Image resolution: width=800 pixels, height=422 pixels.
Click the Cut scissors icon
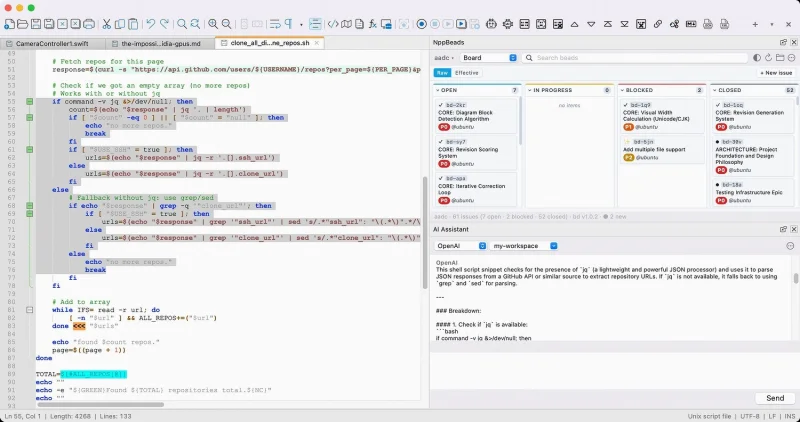point(107,24)
